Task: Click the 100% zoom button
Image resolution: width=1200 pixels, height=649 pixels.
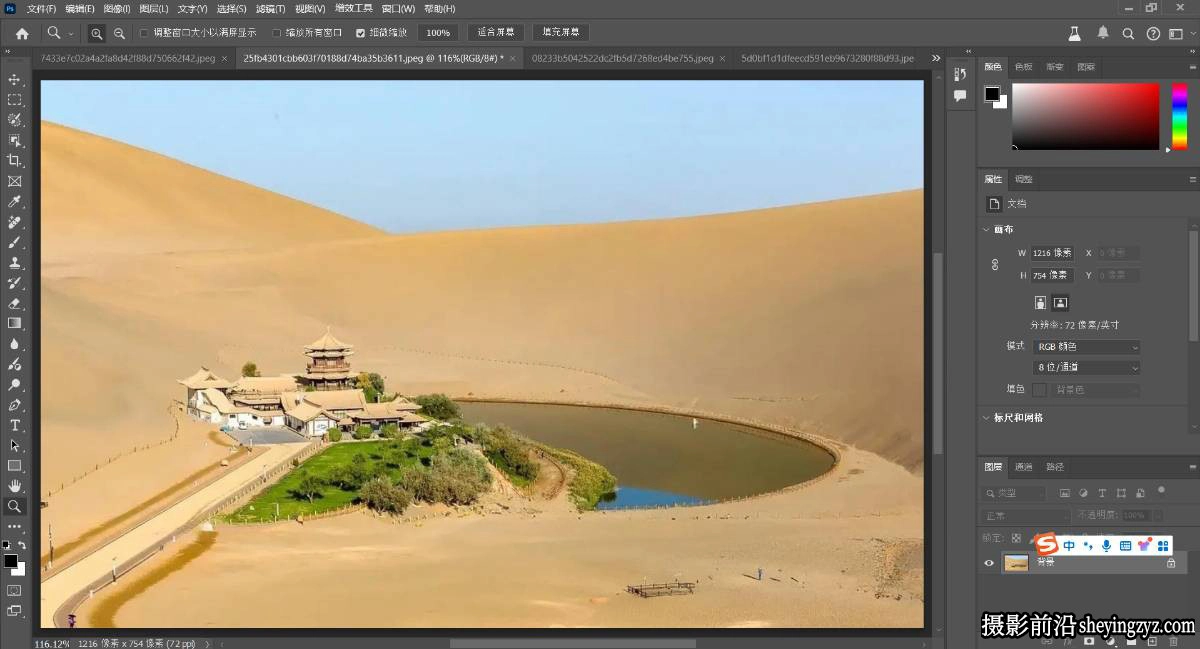Action: [438, 33]
